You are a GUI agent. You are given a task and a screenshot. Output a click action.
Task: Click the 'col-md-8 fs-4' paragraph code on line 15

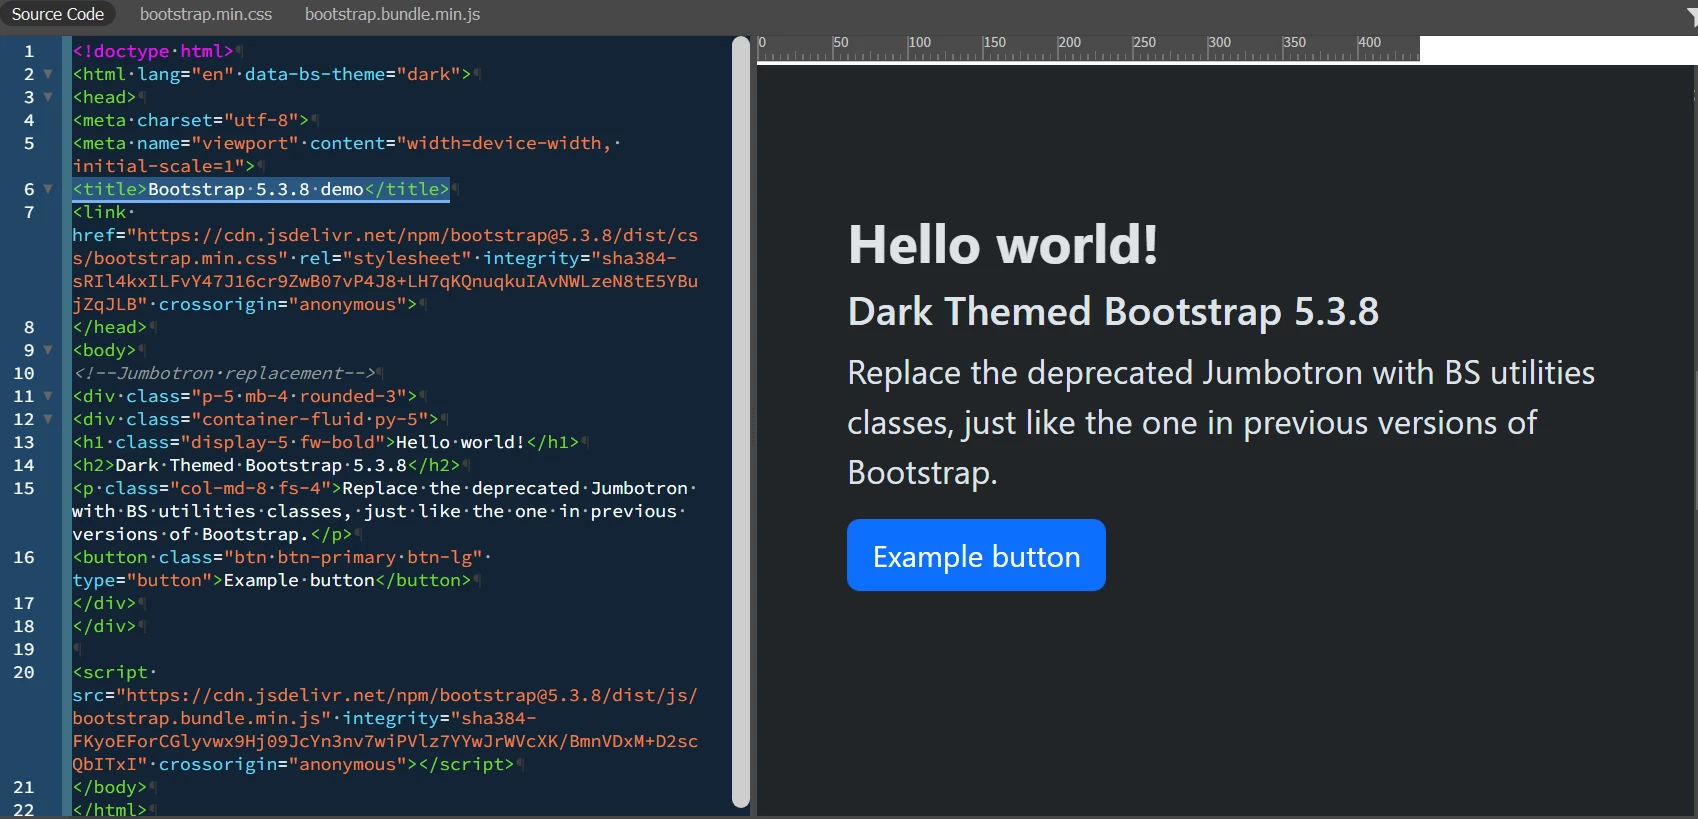pyautogui.click(x=385, y=511)
